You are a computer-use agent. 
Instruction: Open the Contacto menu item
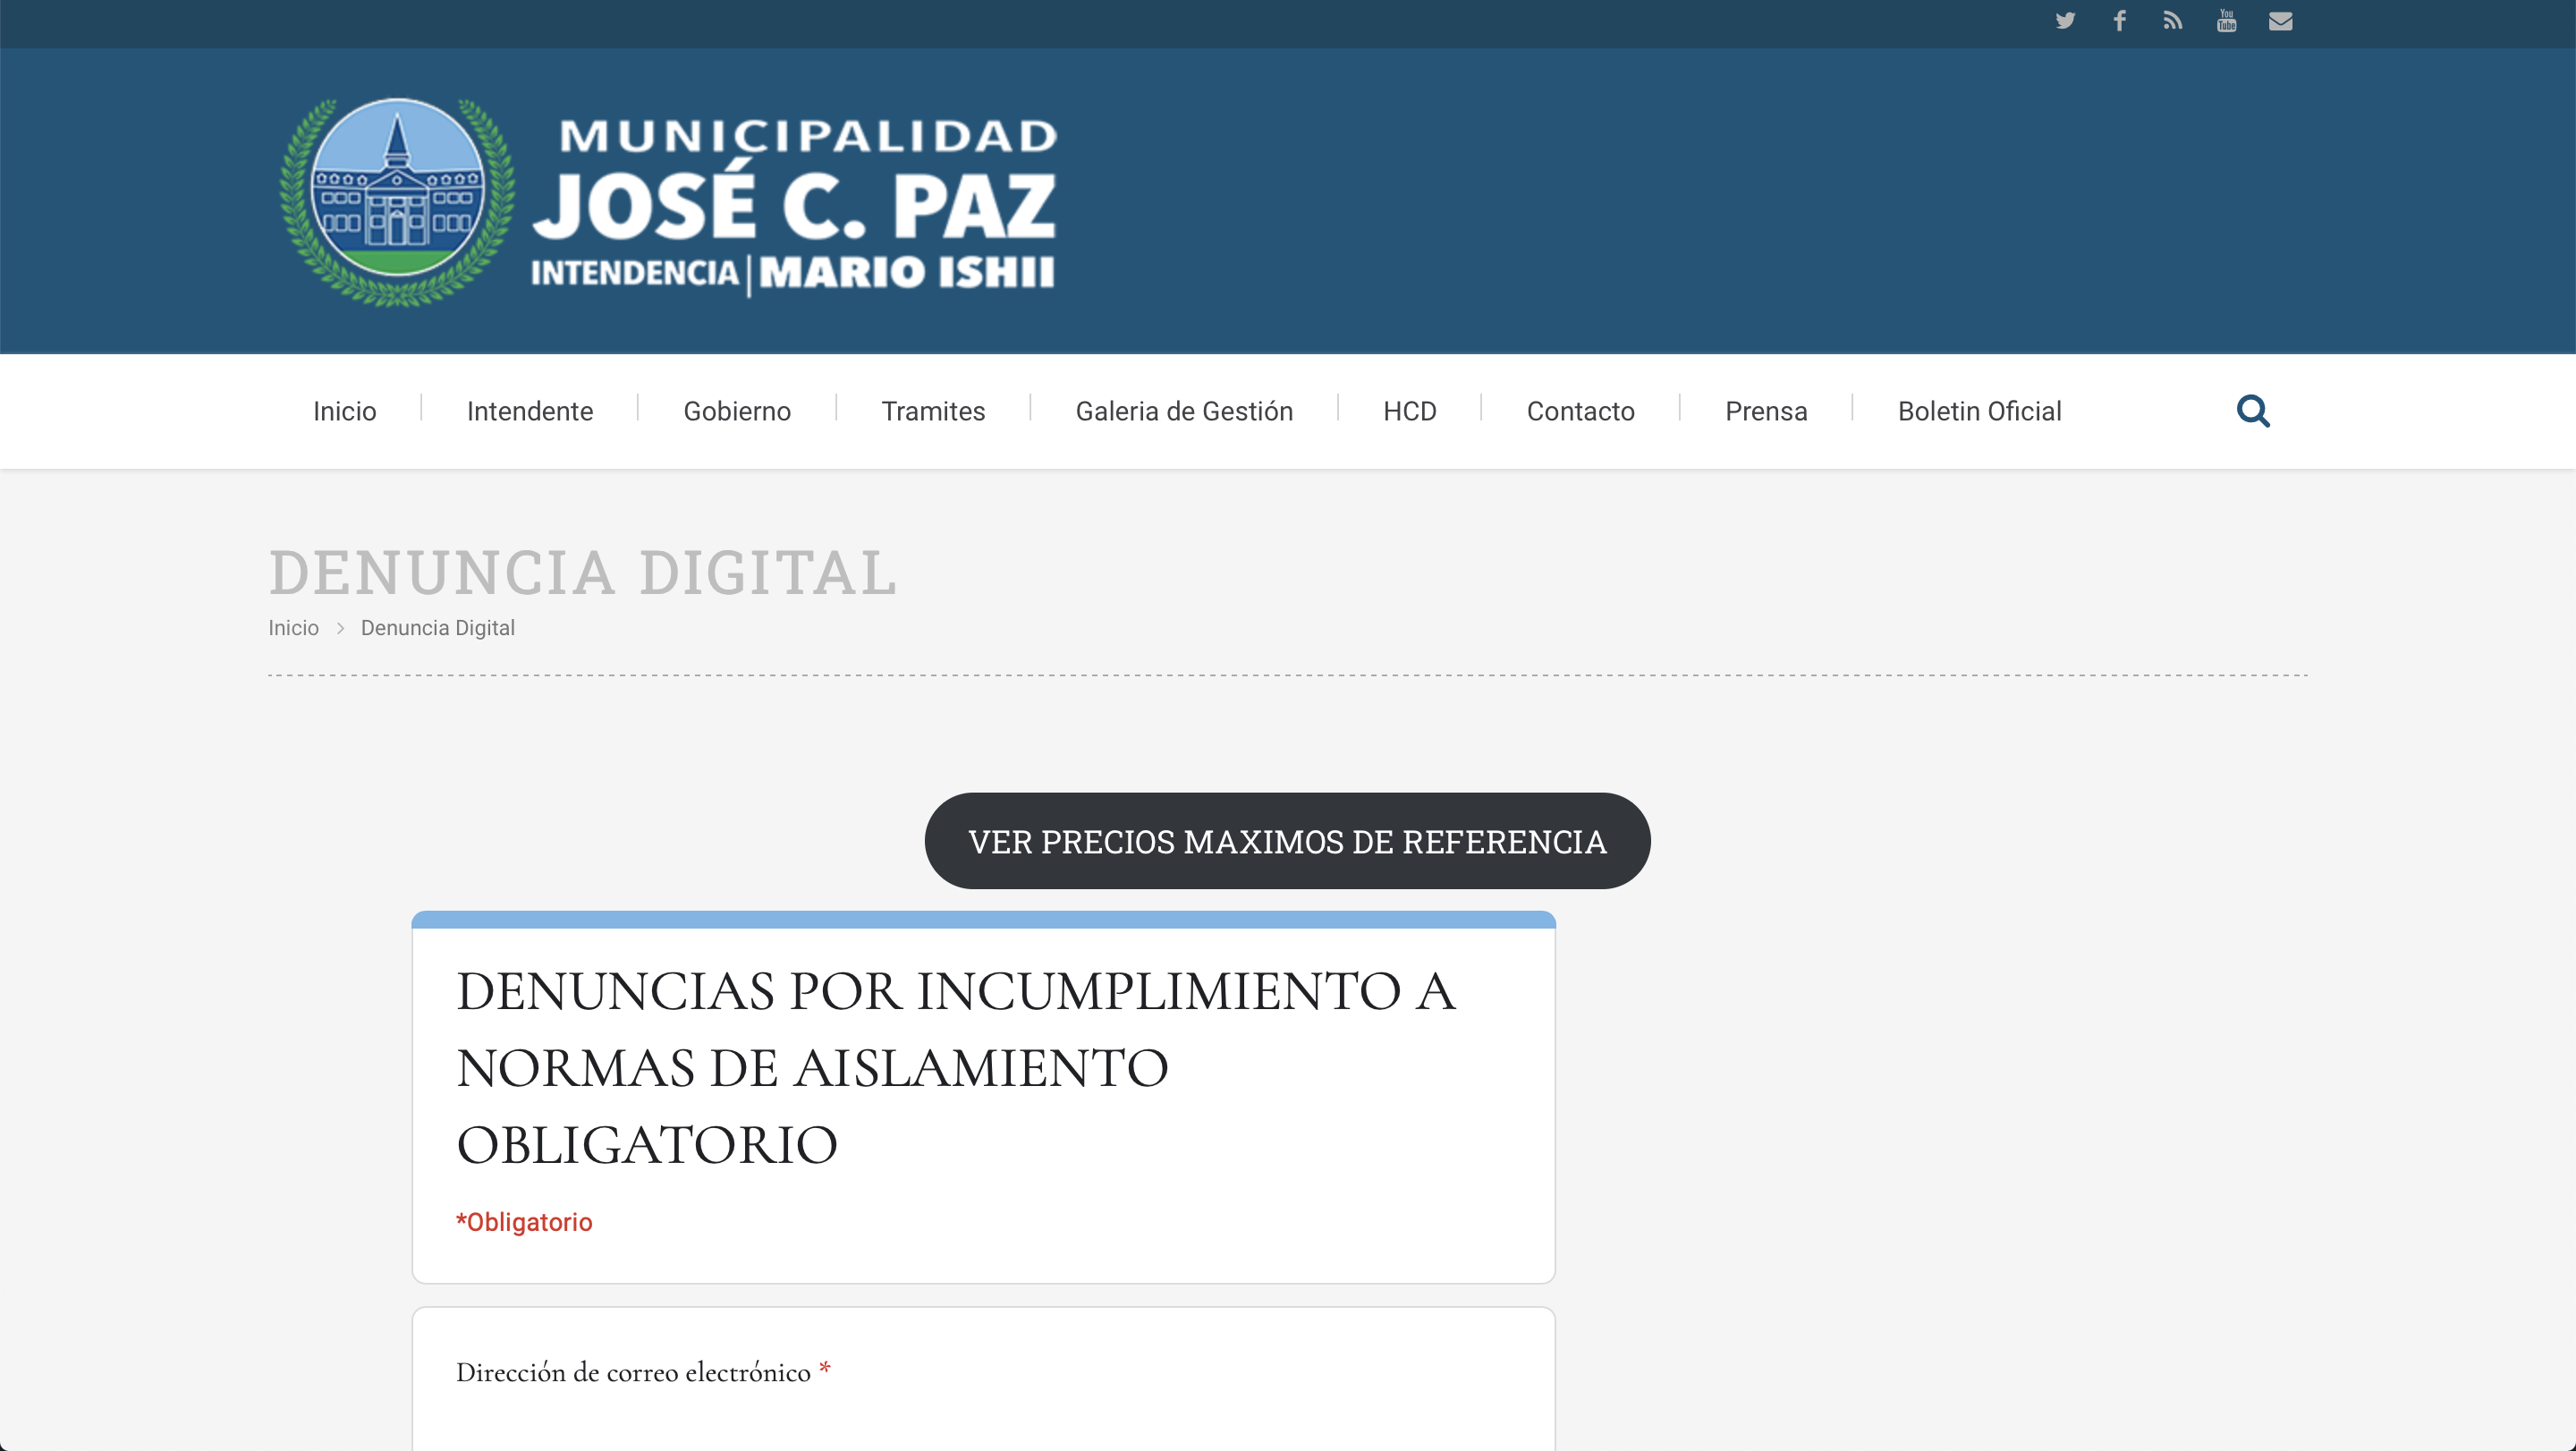(1581, 411)
